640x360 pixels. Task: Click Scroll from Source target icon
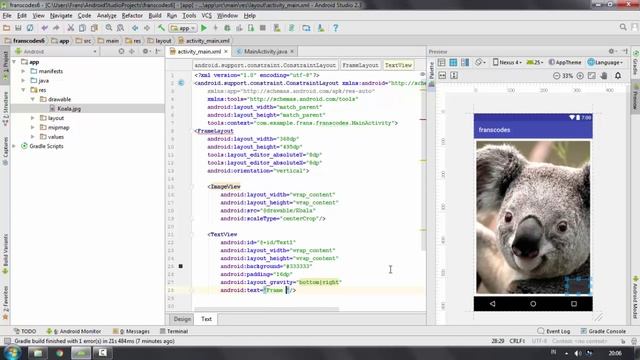(121, 51)
